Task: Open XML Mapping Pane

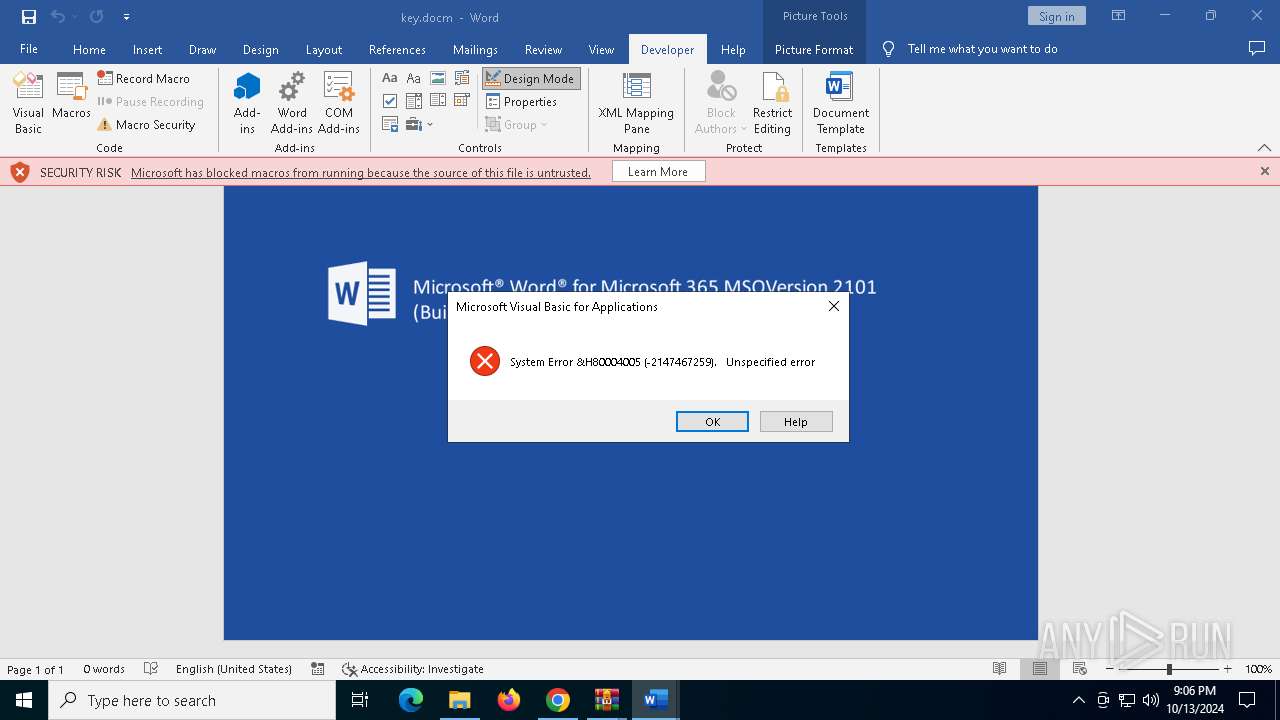Action: pos(636,103)
